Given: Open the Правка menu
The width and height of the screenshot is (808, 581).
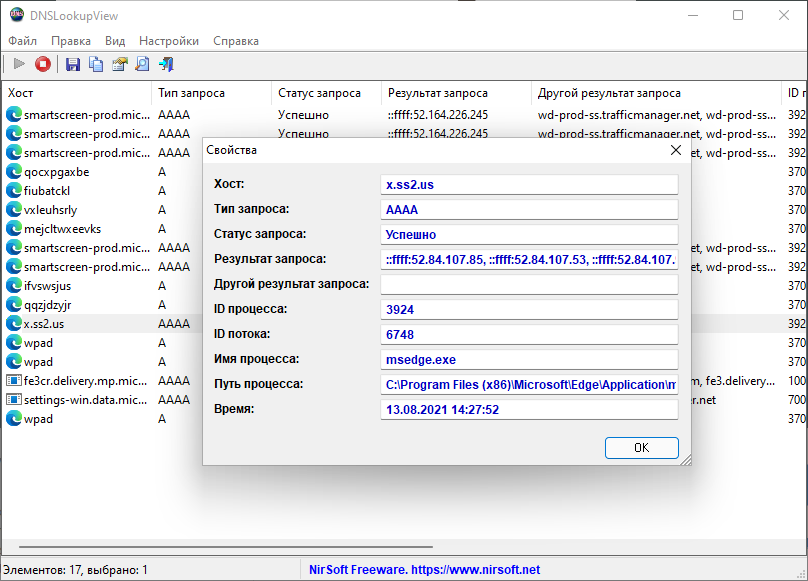Looking at the screenshot, I should 71,41.
